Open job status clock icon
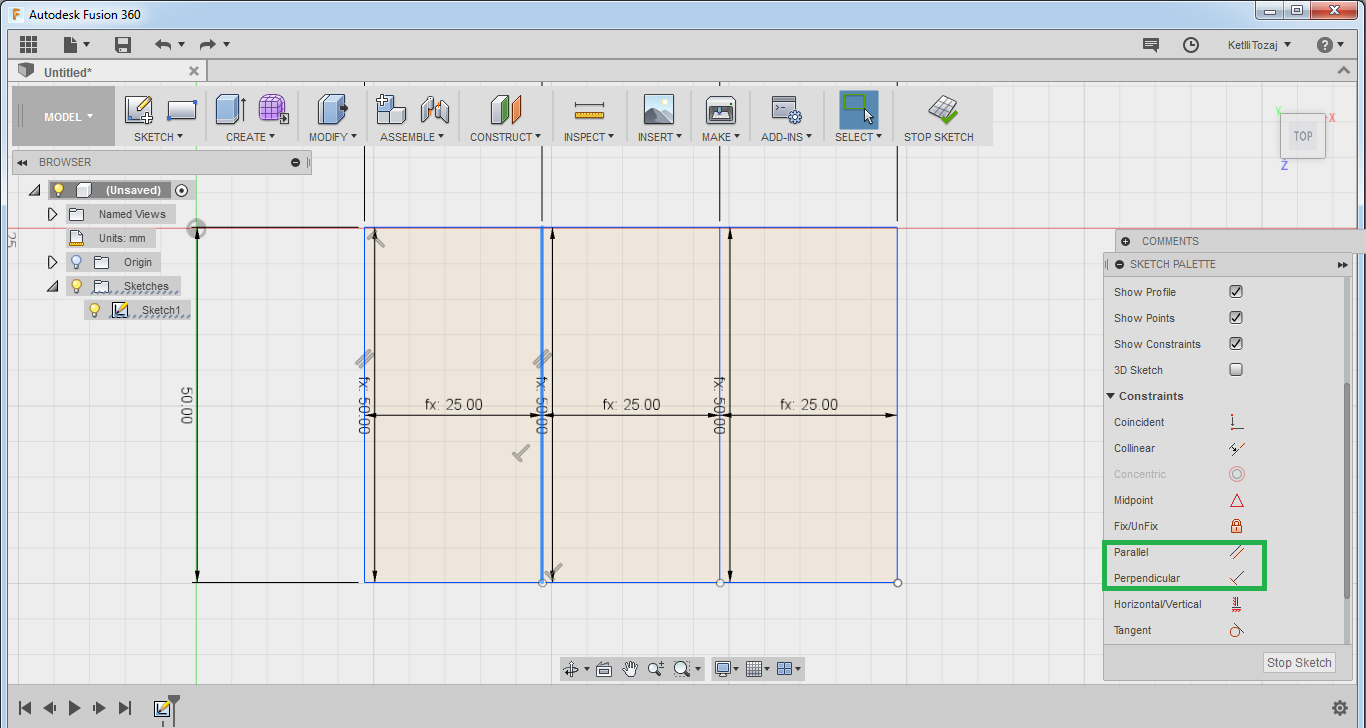 [1191, 44]
